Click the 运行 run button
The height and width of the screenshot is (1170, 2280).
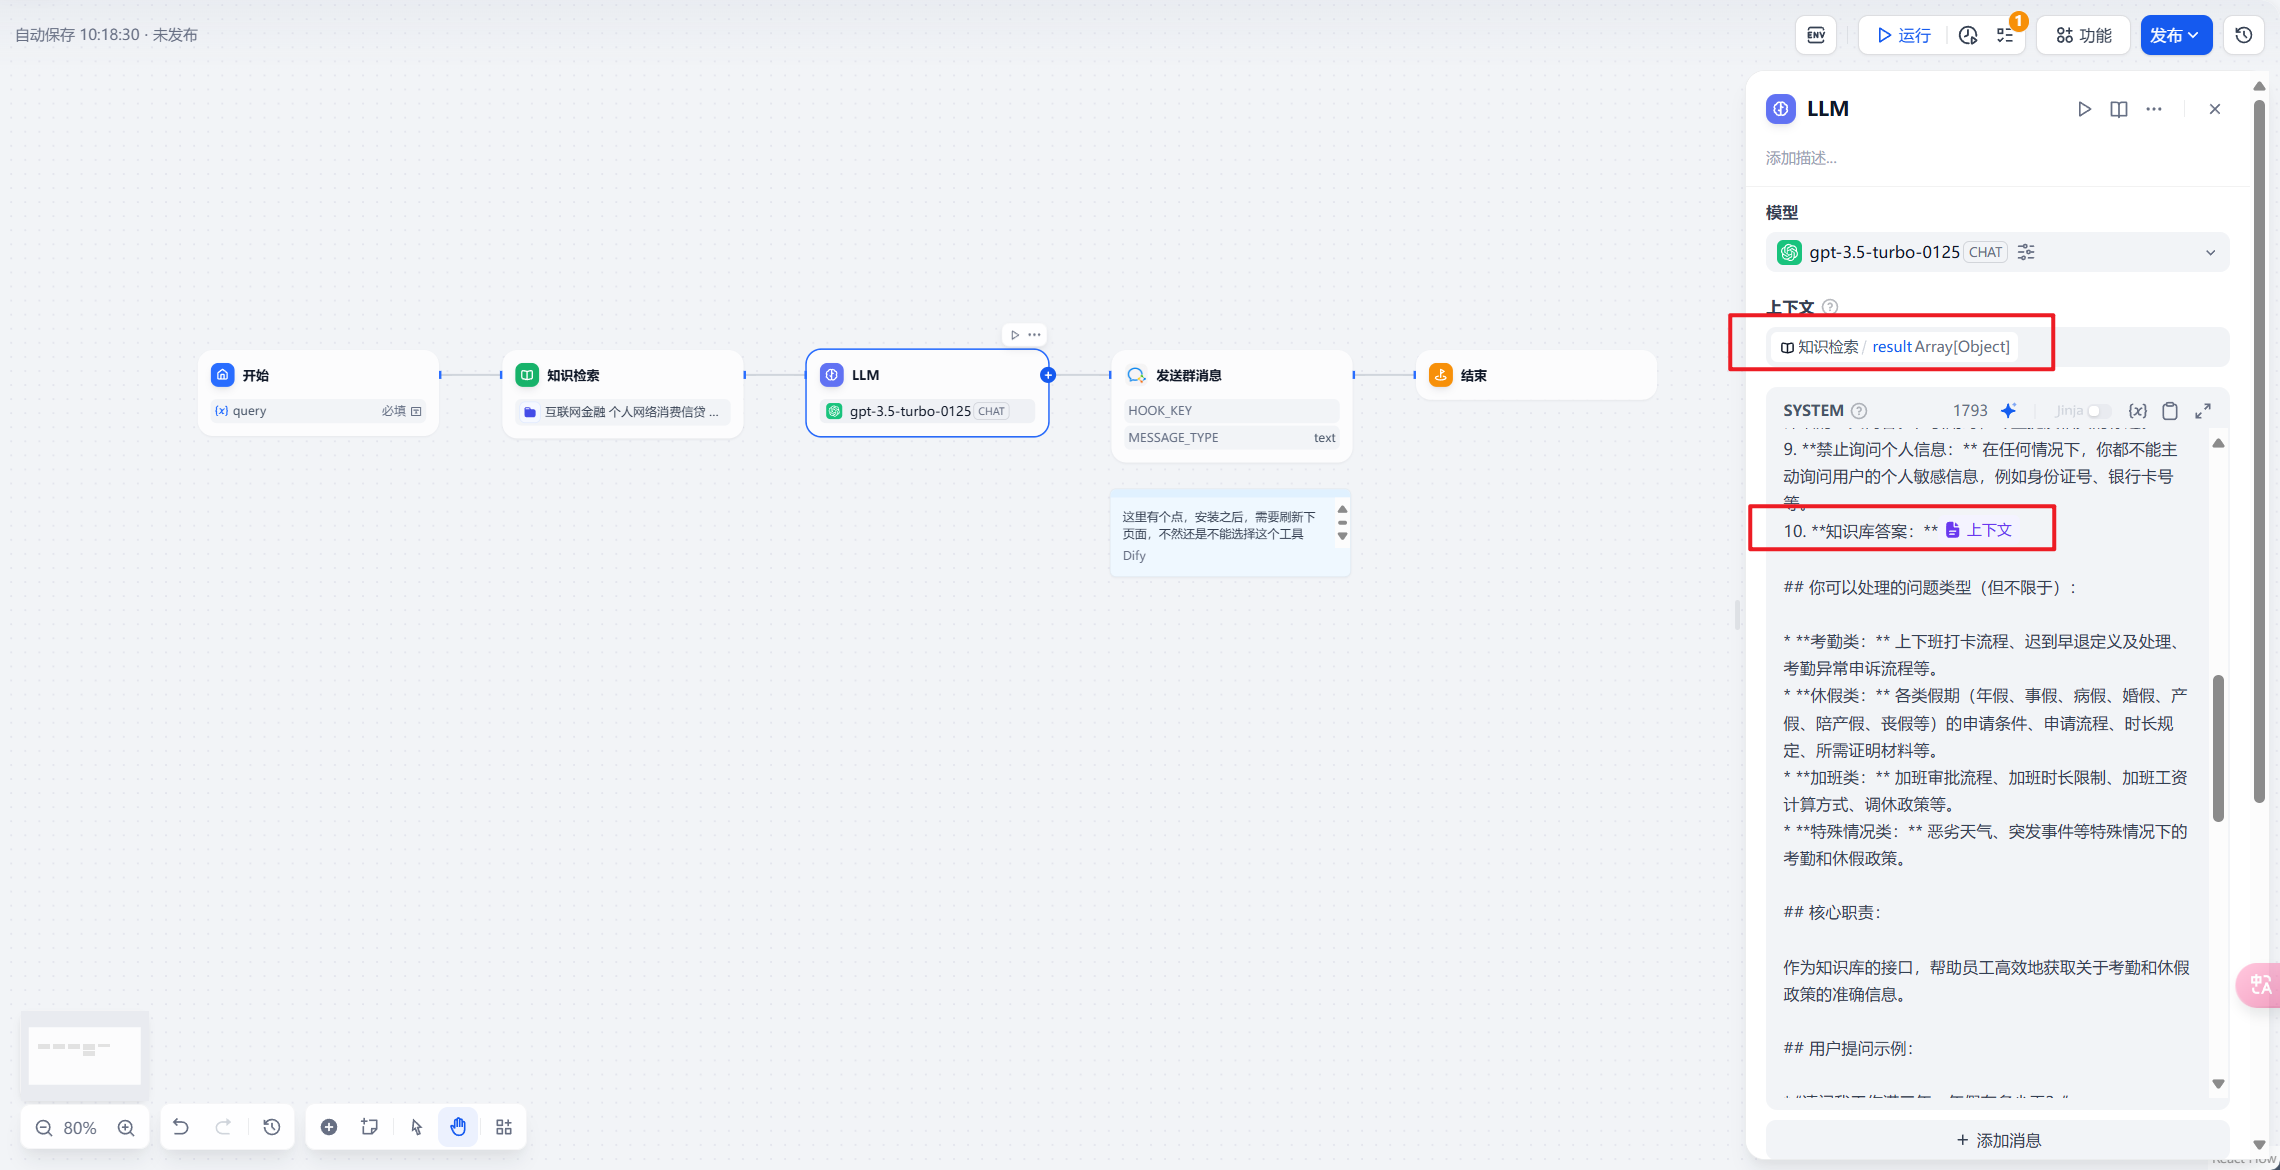click(x=1903, y=36)
